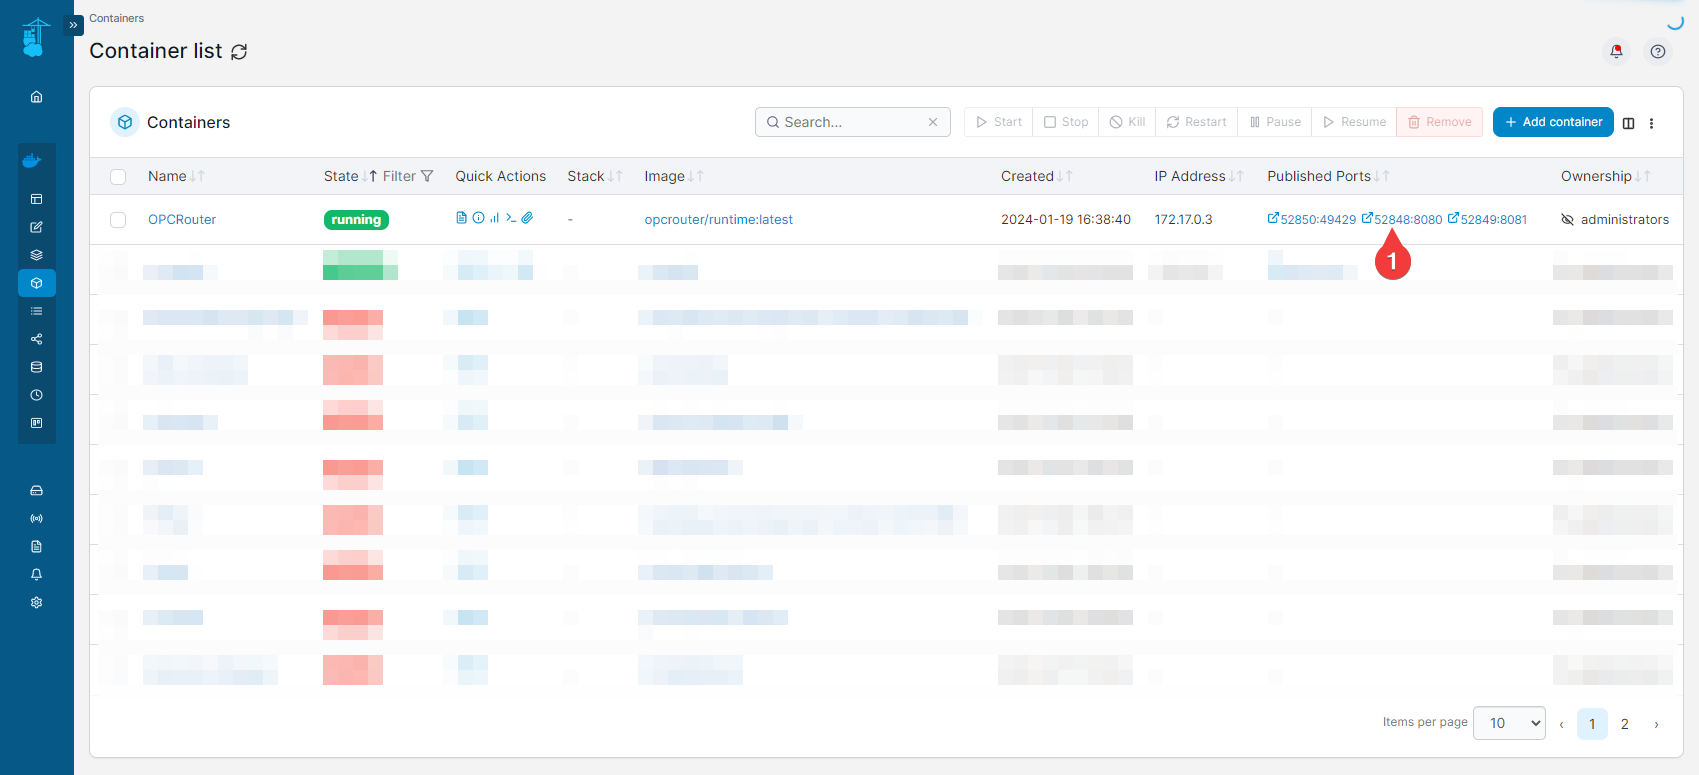The image size is (1699, 775).
Task: Select all containers checkbox in header
Action: click(x=118, y=177)
